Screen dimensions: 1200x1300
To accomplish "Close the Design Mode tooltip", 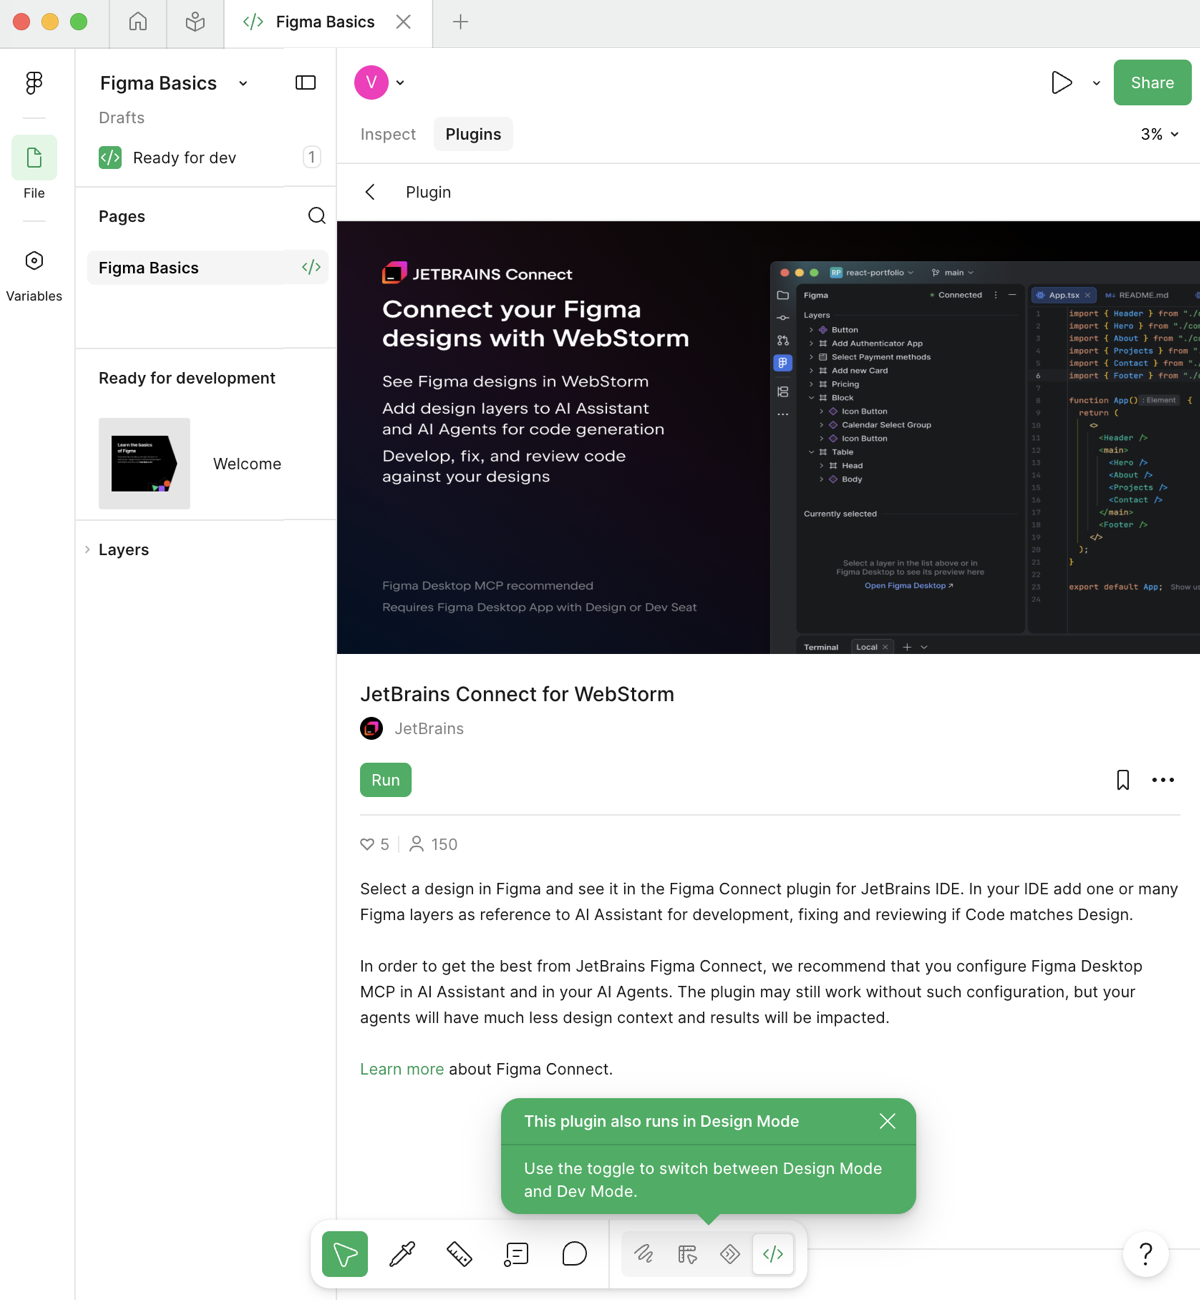I will pos(887,1121).
